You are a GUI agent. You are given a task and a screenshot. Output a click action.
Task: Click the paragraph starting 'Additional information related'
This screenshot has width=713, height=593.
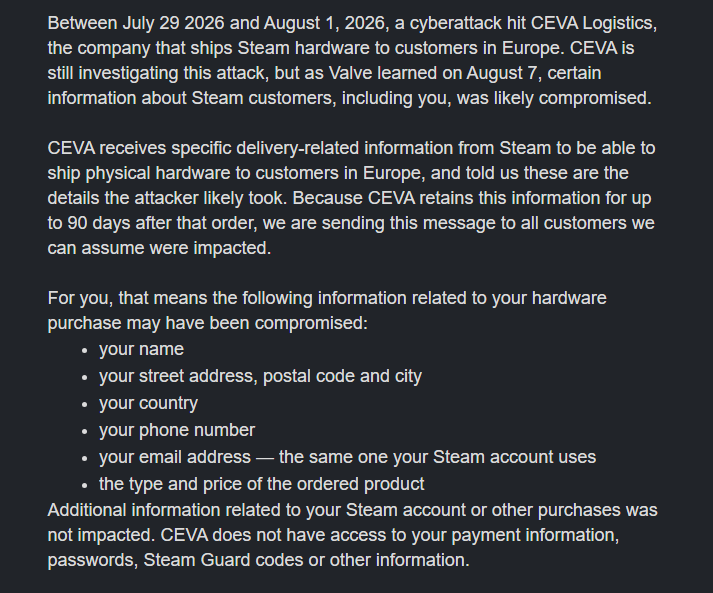[352, 535]
